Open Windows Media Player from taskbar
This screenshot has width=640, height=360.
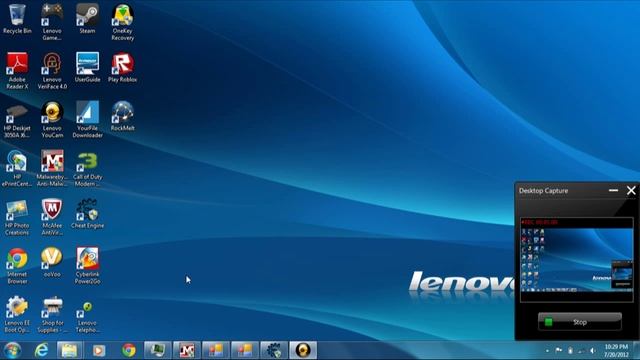click(99, 350)
